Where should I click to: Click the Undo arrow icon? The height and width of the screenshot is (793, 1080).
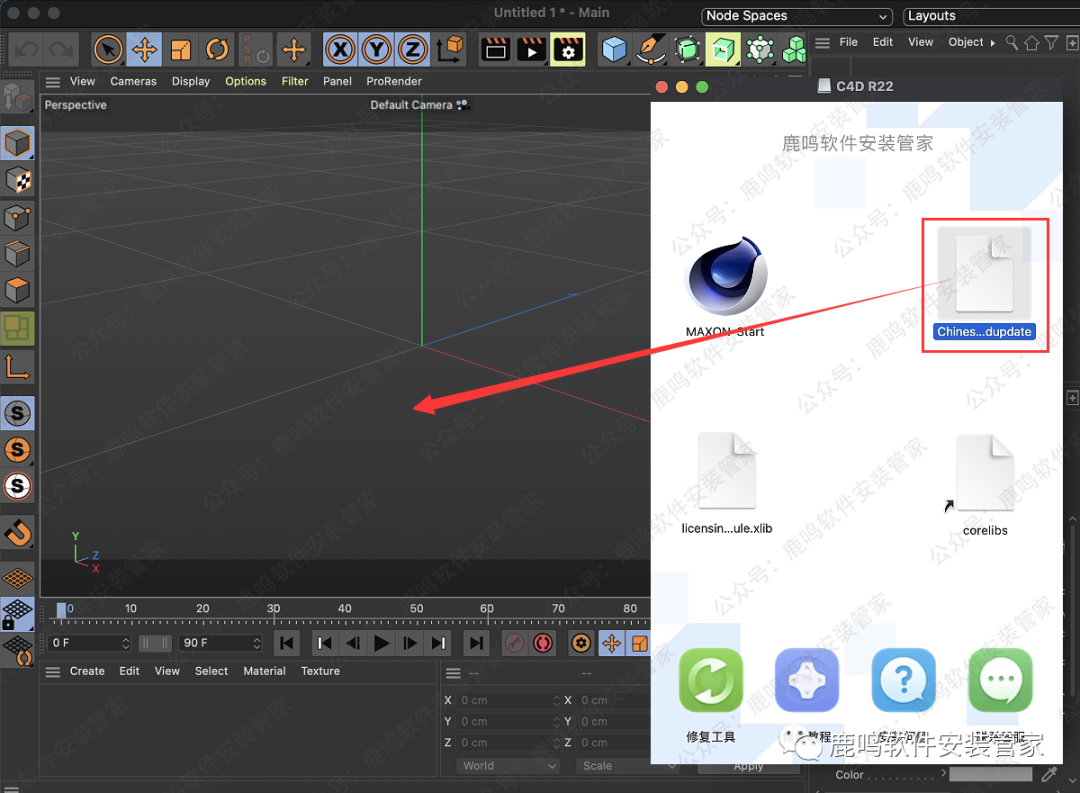[26, 49]
